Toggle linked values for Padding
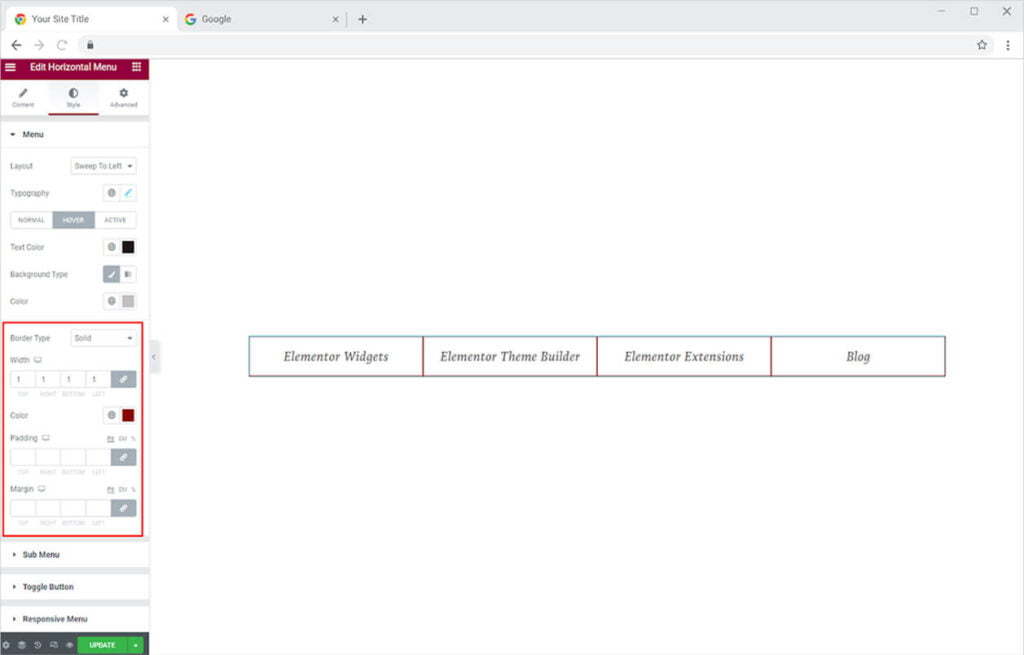 coord(124,457)
